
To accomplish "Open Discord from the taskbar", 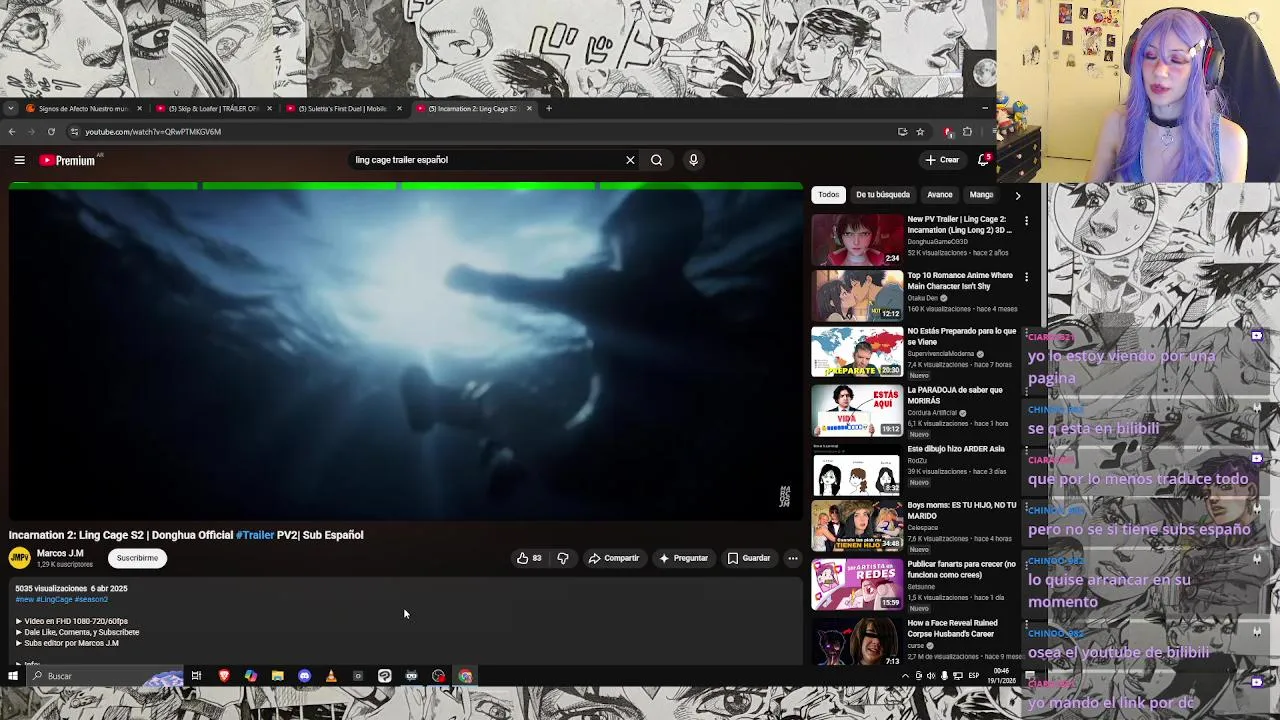I will point(304,676).
